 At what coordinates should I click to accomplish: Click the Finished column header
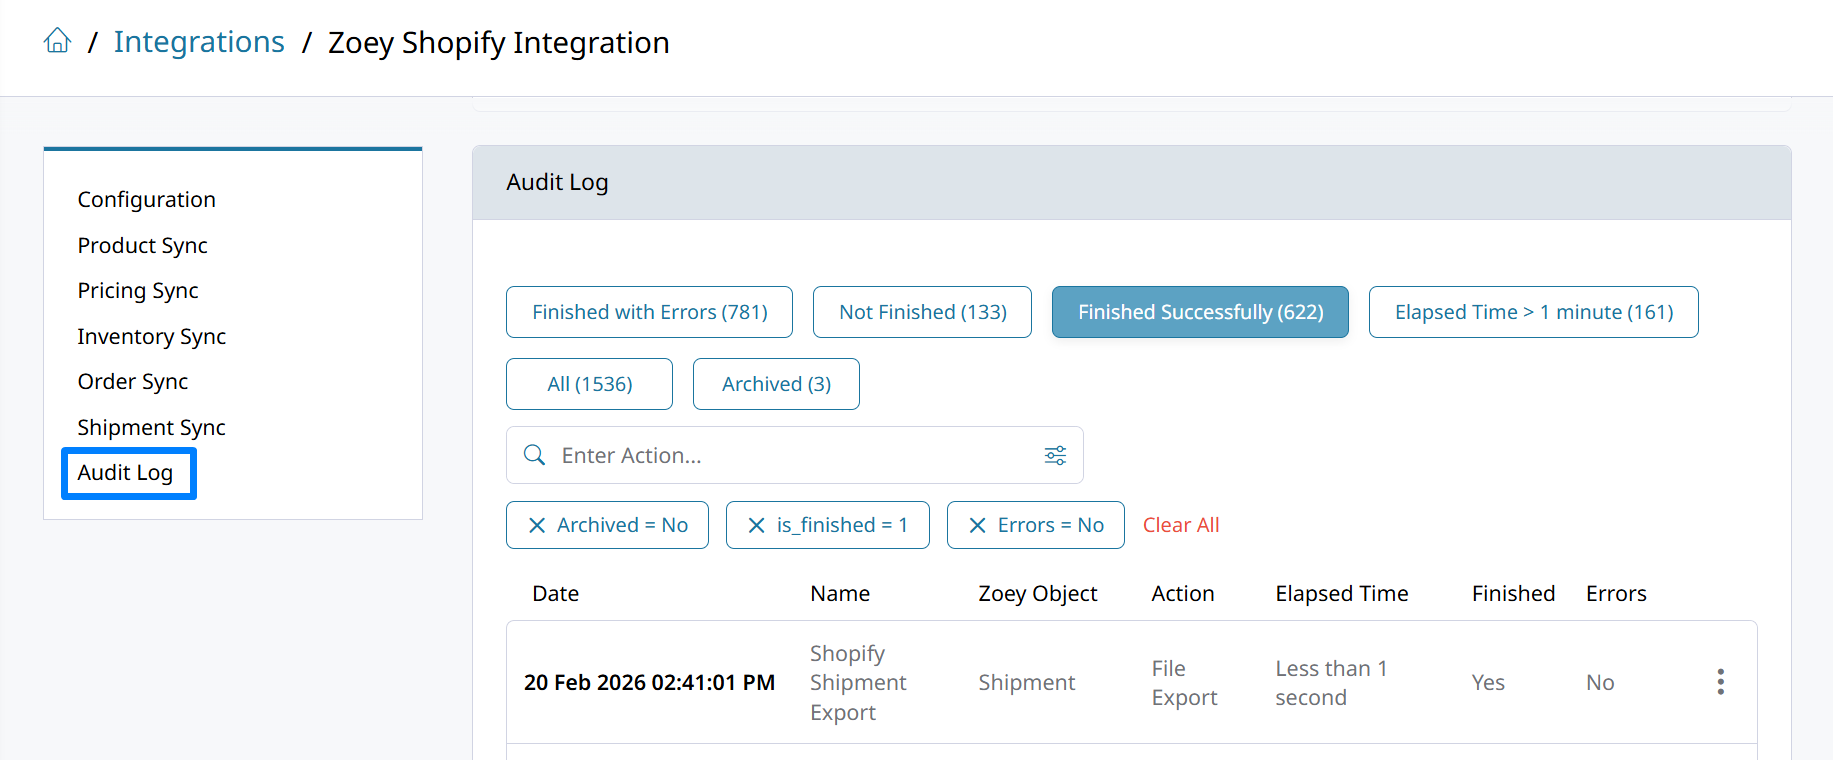(x=1514, y=593)
